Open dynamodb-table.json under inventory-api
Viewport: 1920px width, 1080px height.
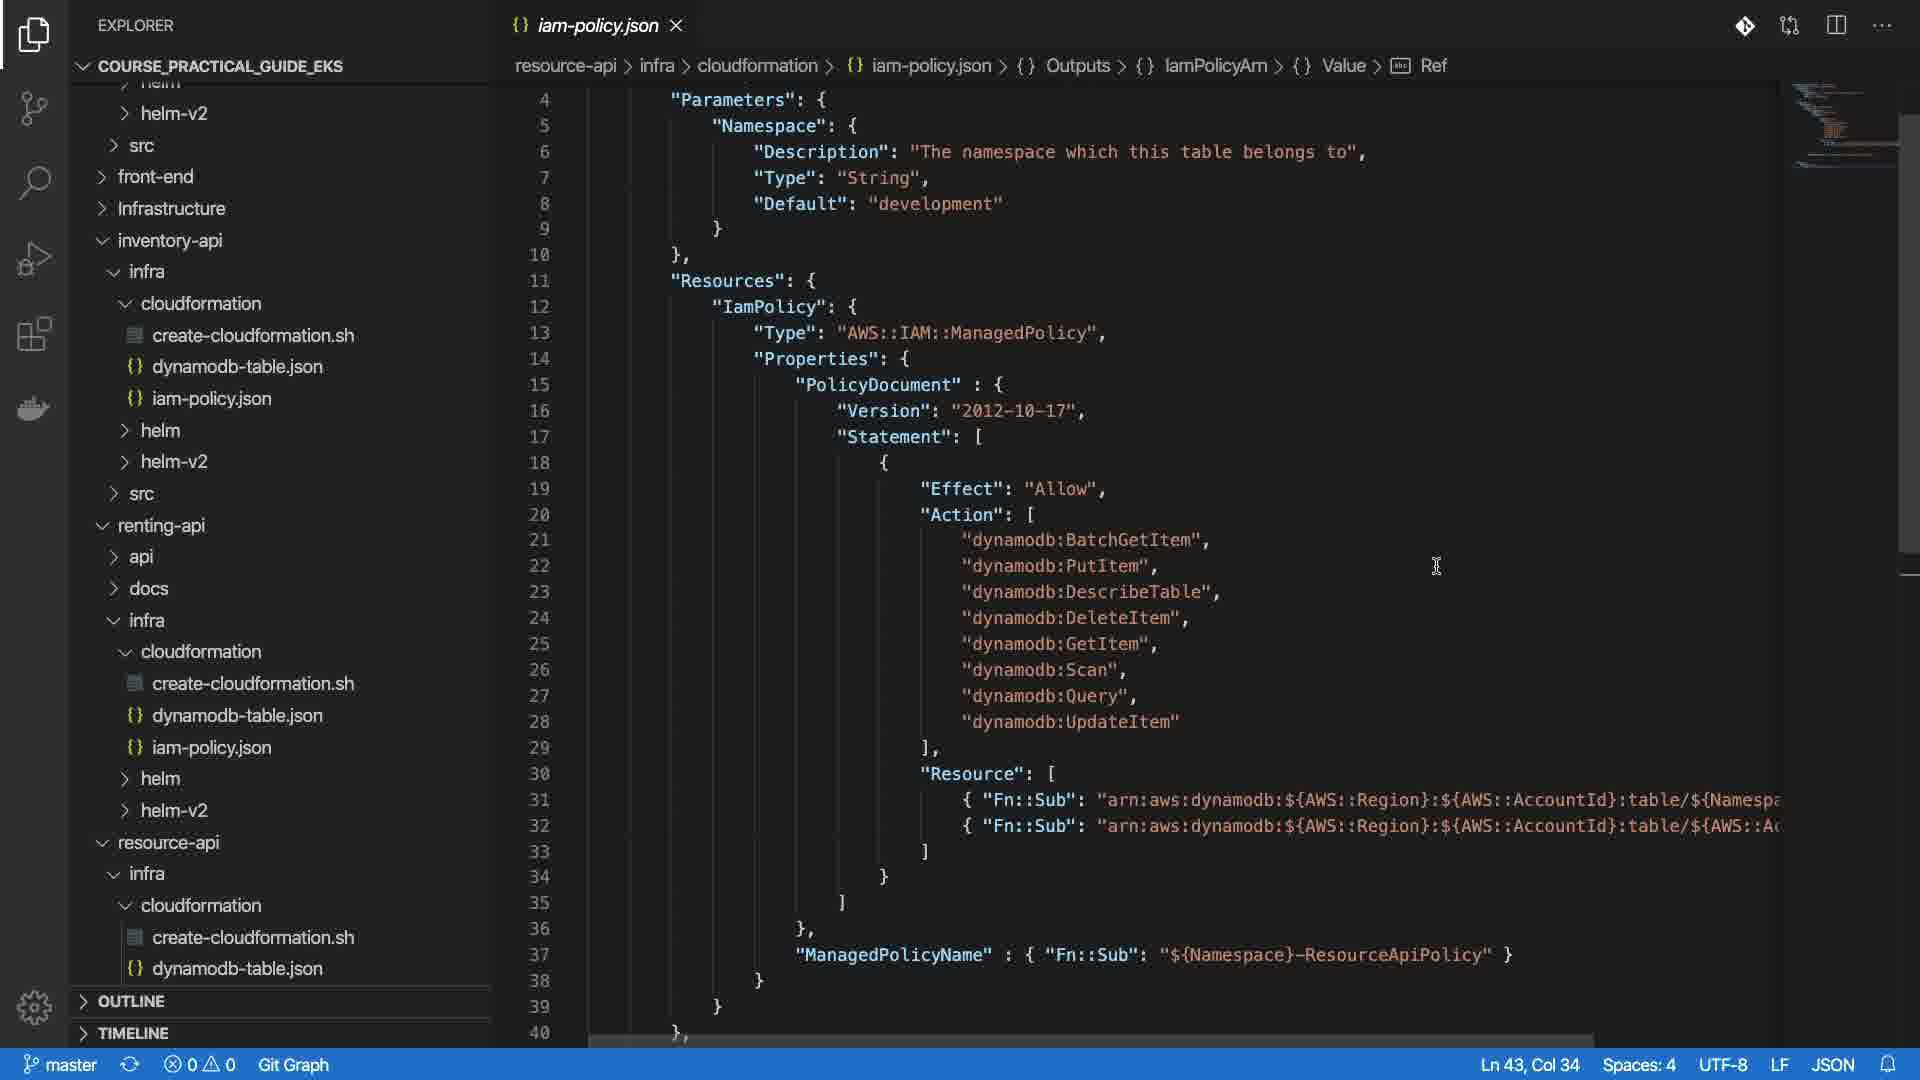click(x=237, y=366)
